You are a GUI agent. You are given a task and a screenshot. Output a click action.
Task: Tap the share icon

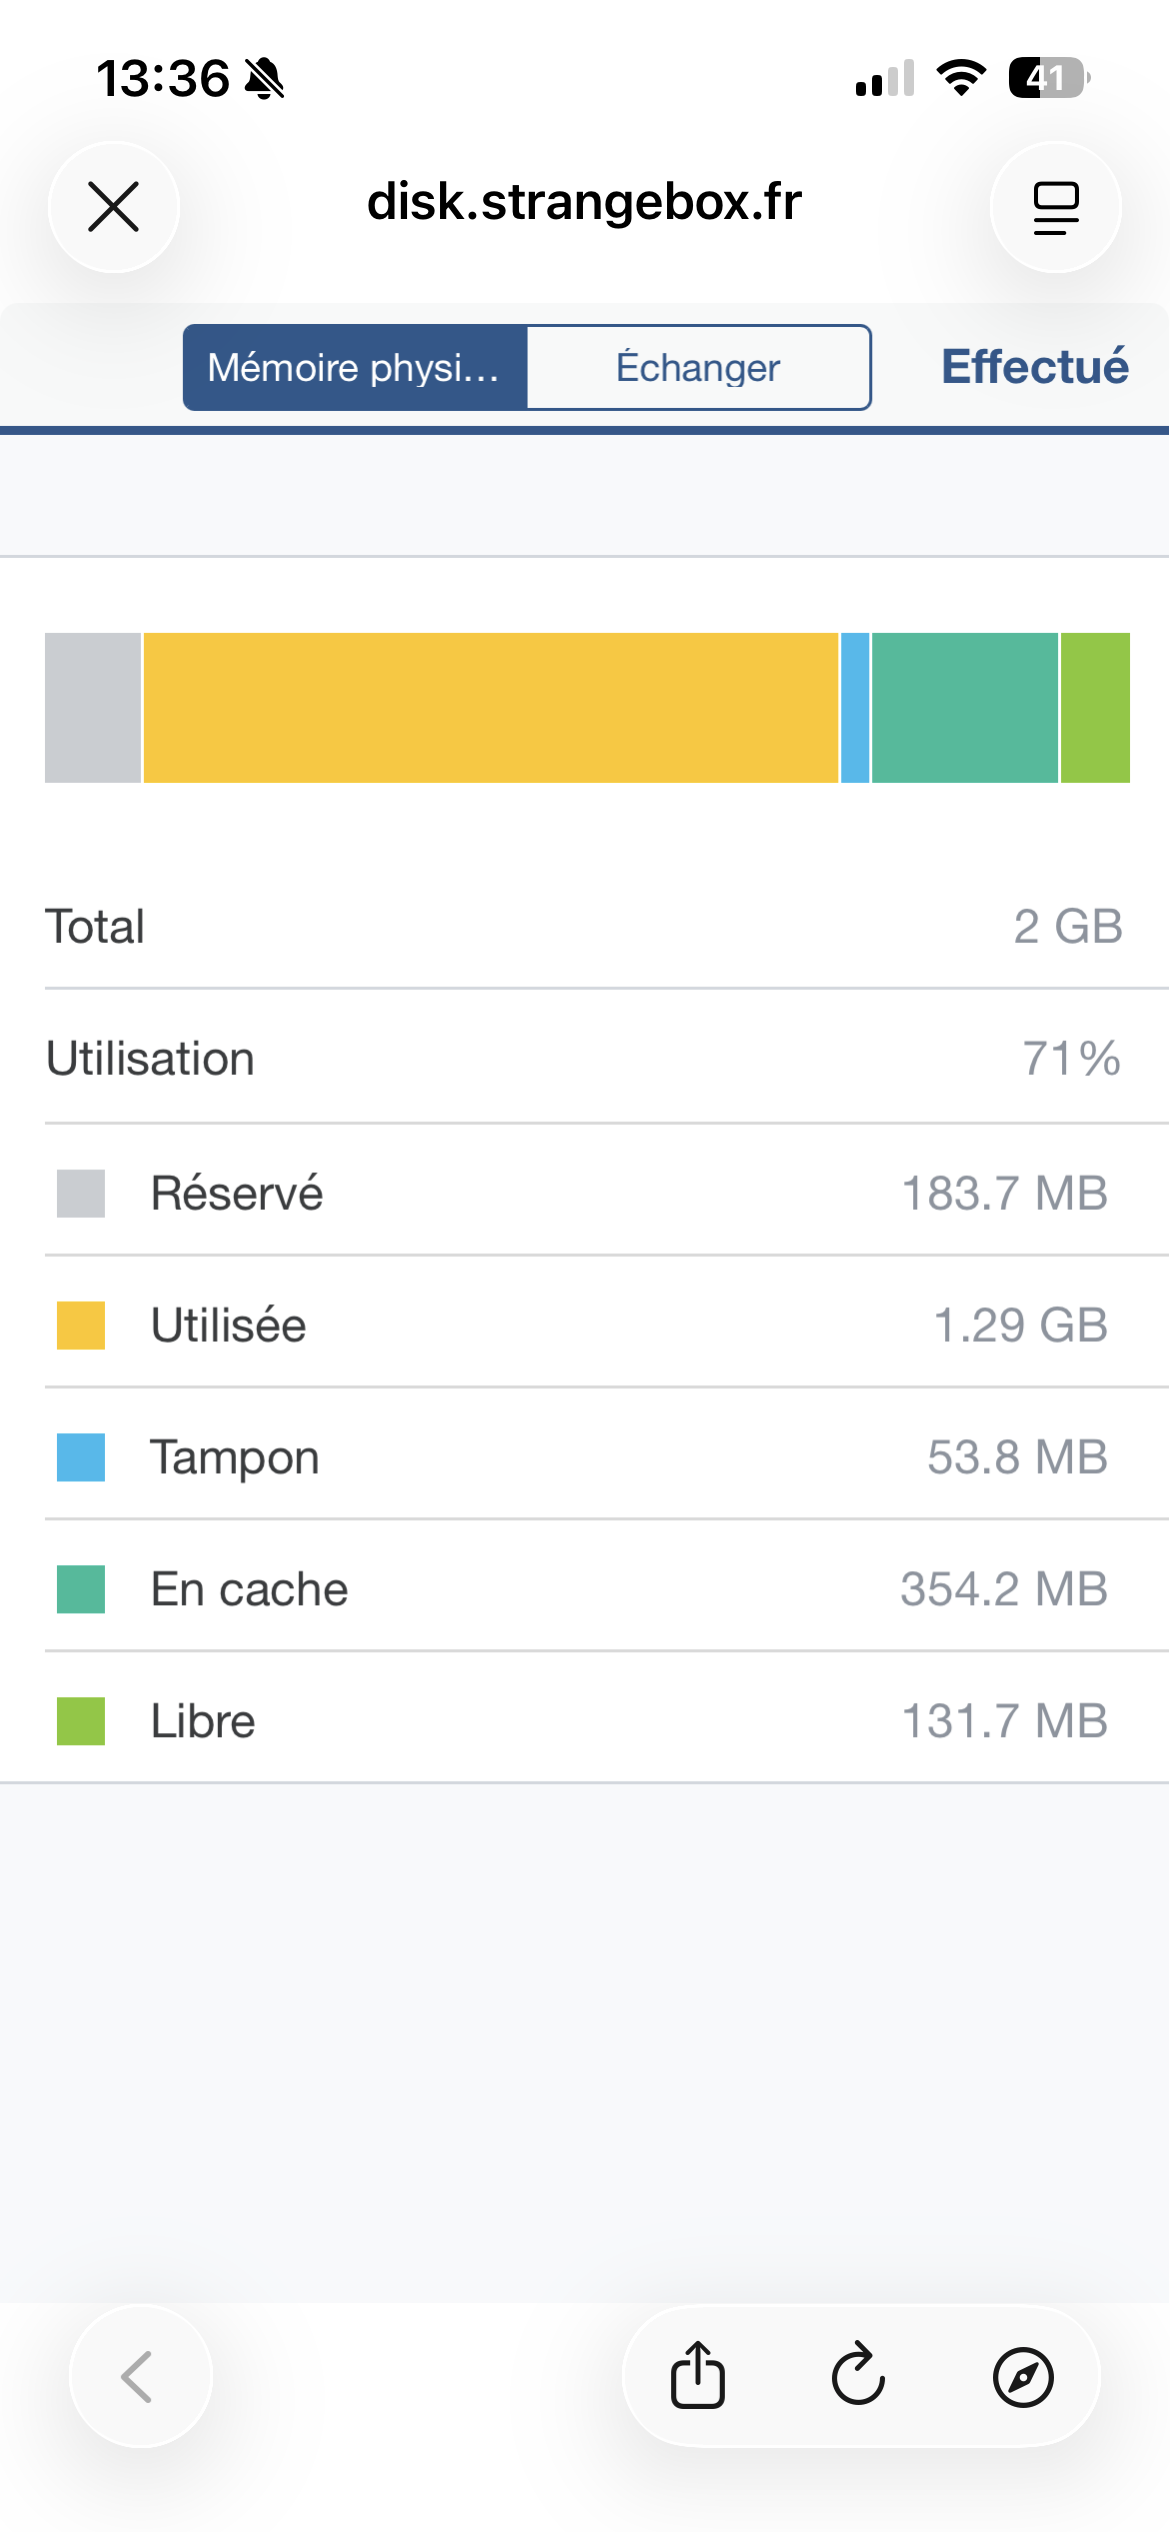pyautogui.click(x=697, y=2375)
